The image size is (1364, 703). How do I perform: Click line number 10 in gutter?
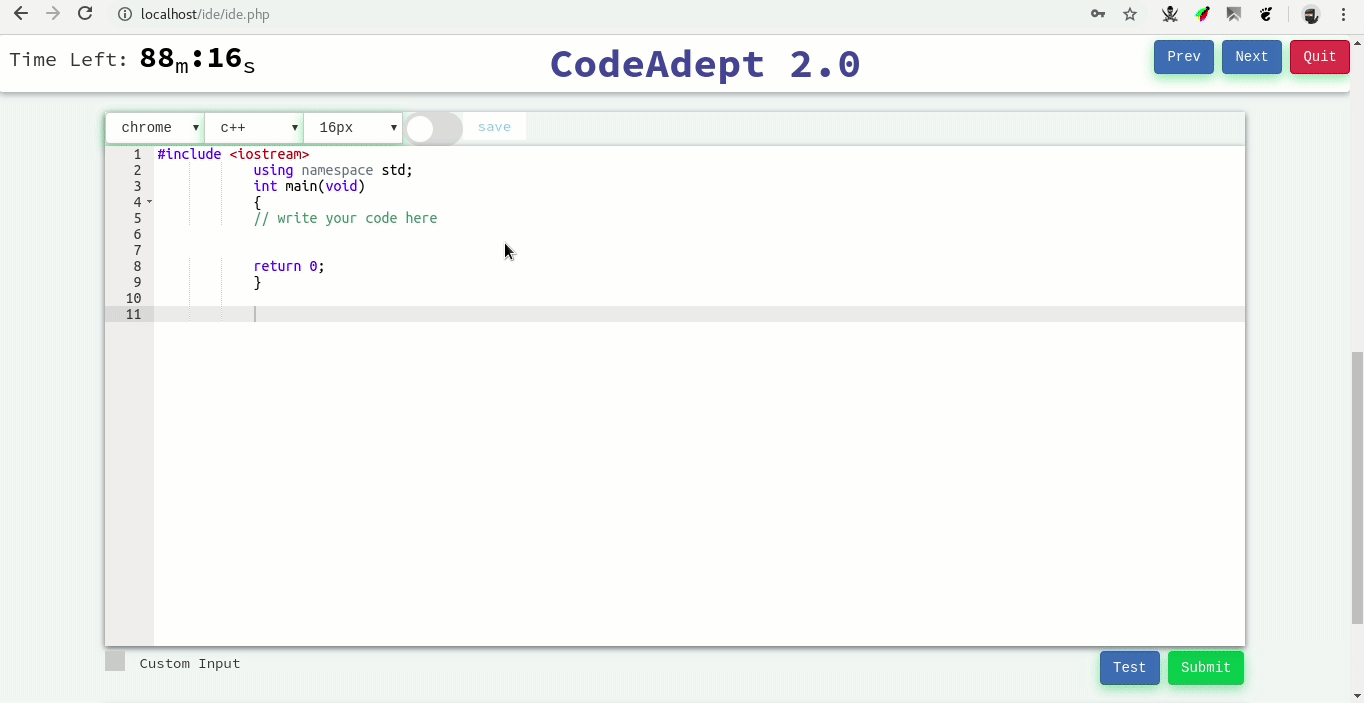pos(133,298)
